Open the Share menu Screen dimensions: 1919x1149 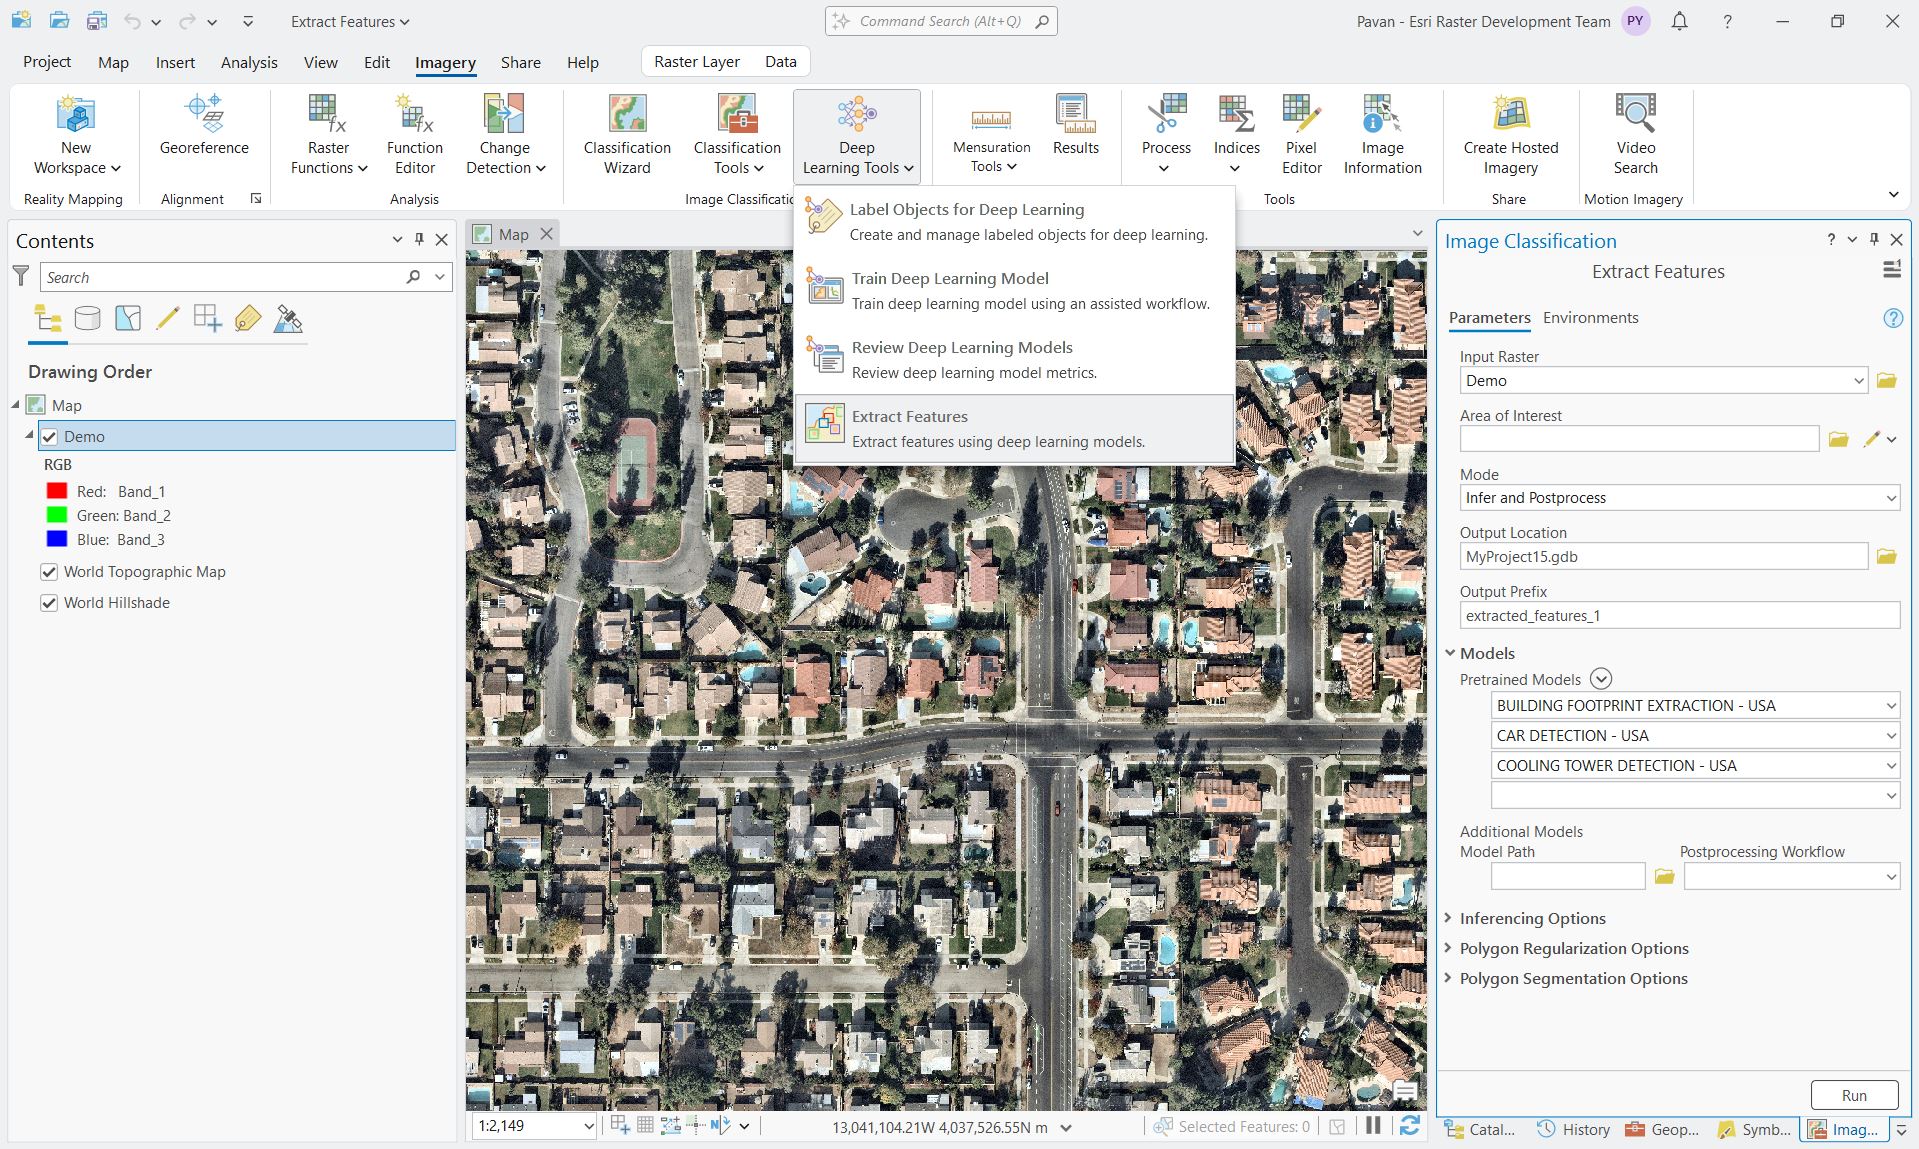(x=520, y=62)
